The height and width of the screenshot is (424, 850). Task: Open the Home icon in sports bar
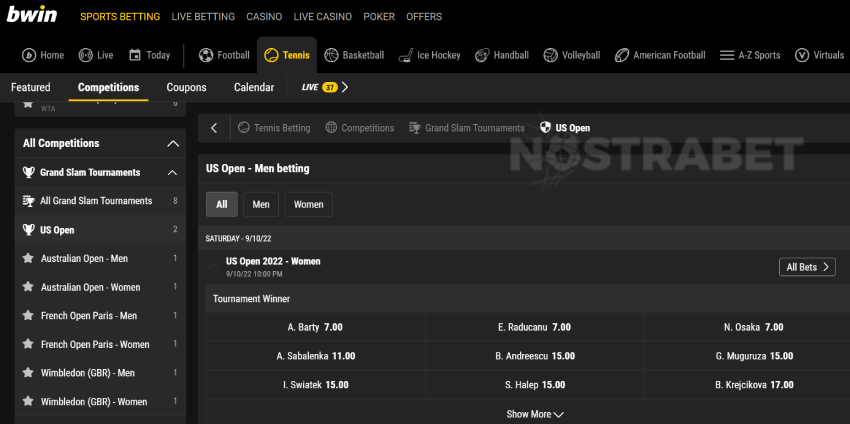[x=28, y=55]
